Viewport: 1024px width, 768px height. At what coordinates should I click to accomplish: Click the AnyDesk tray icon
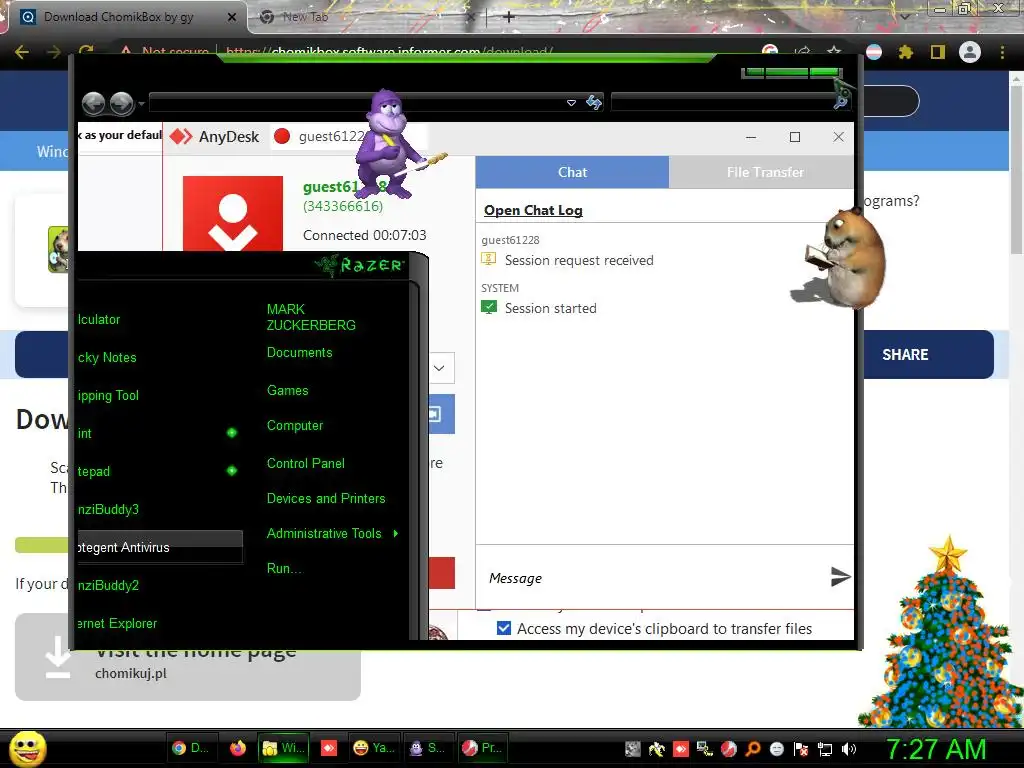tap(680, 749)
